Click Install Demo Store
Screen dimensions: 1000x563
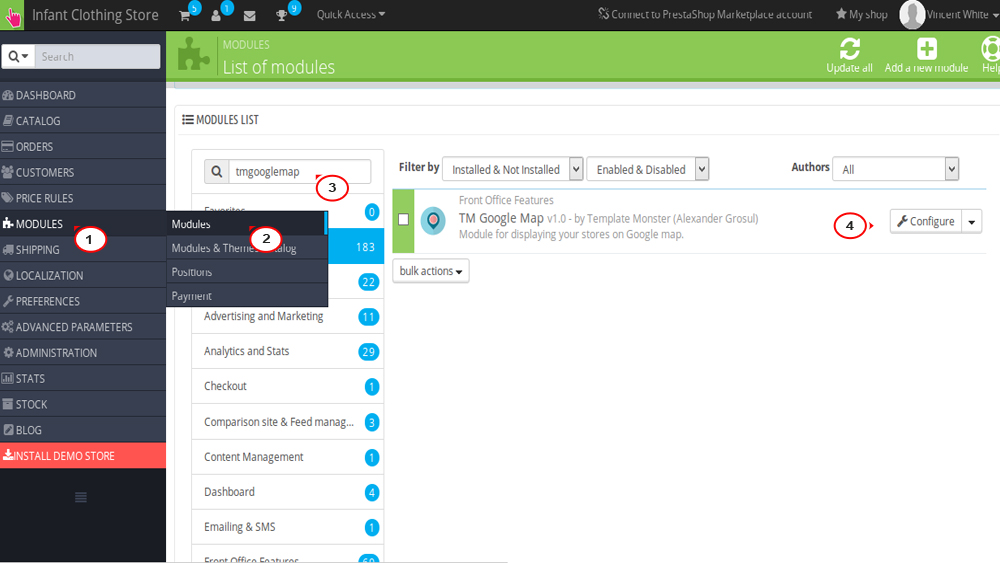pos(83,456)
